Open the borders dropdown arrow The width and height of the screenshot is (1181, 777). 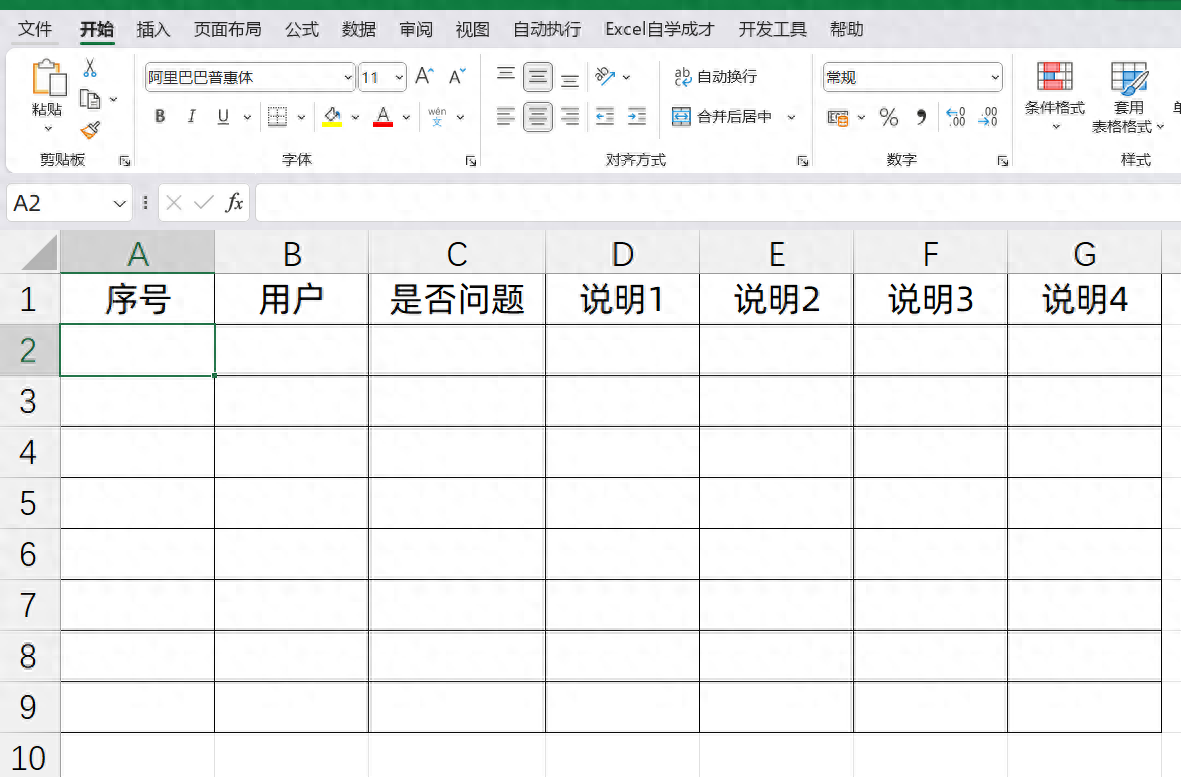pyautogui.click(x=301, y=117)
